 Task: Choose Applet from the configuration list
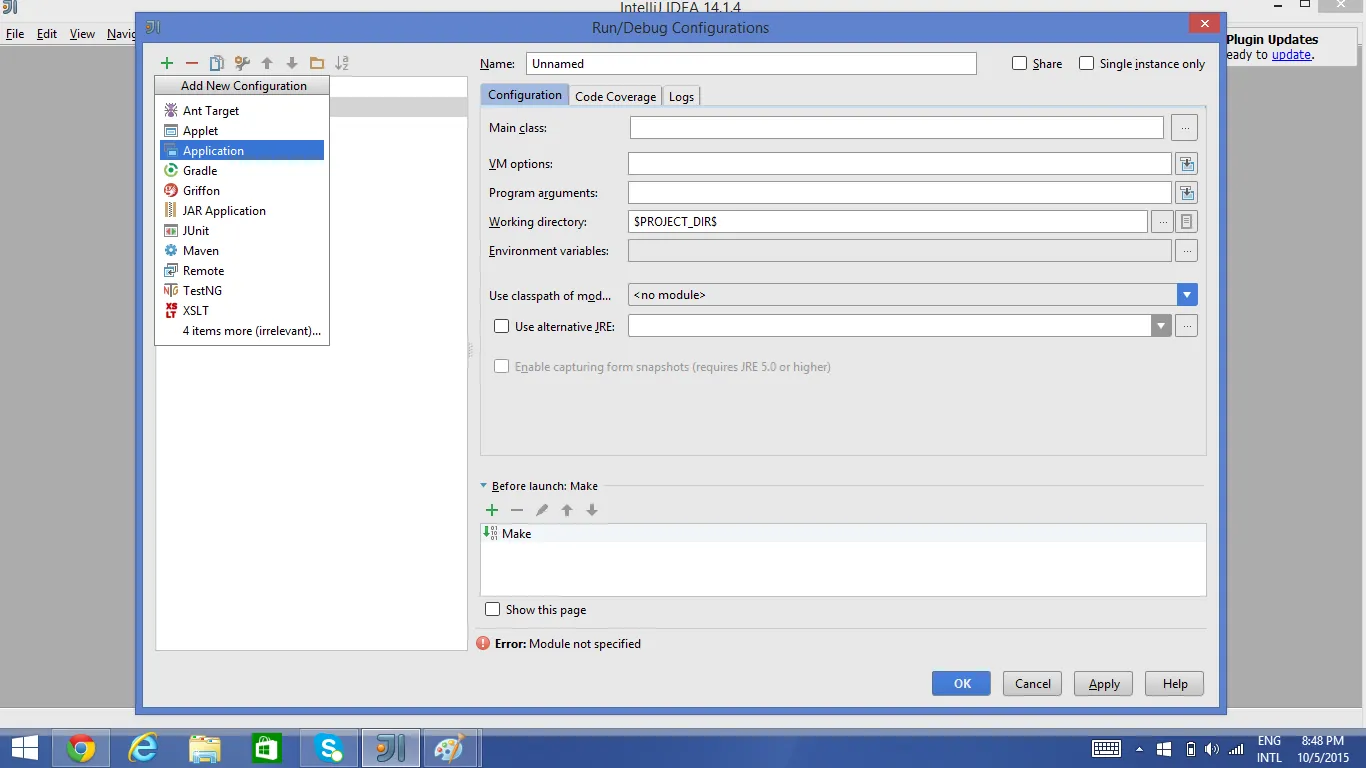[242, 131]
